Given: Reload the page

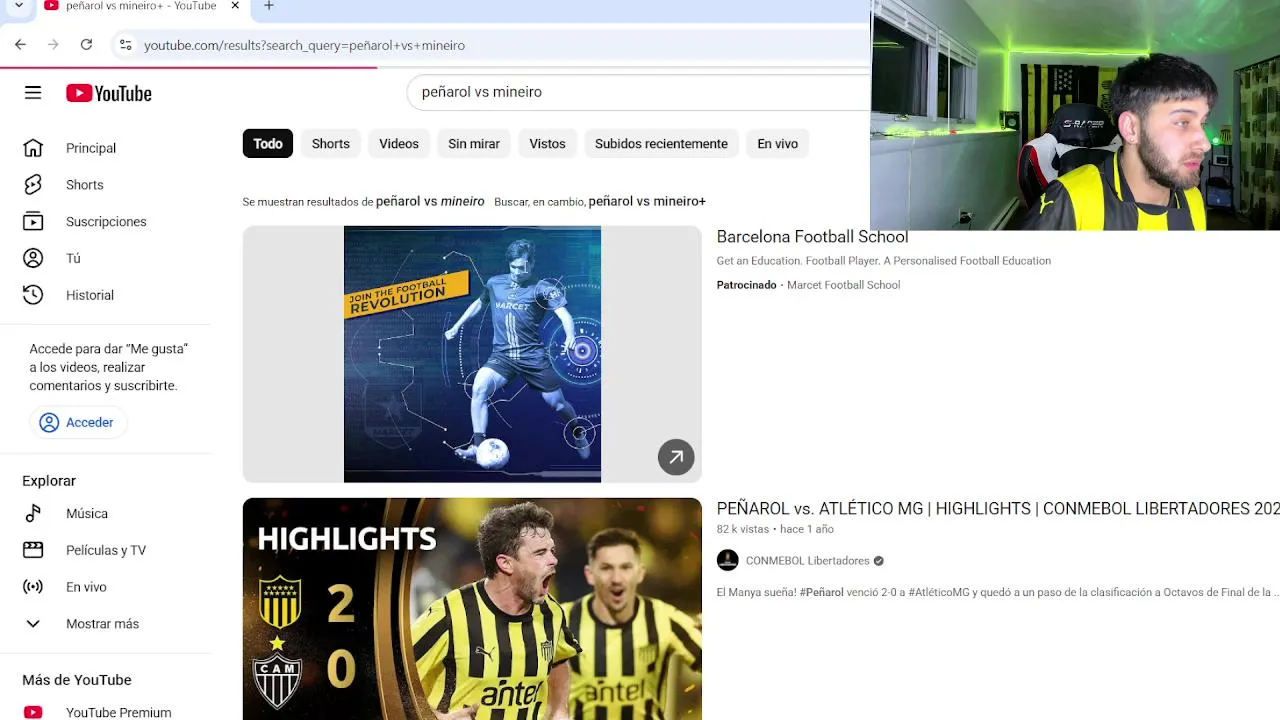Looking at the screenshot, I should [x=86, y=45].
